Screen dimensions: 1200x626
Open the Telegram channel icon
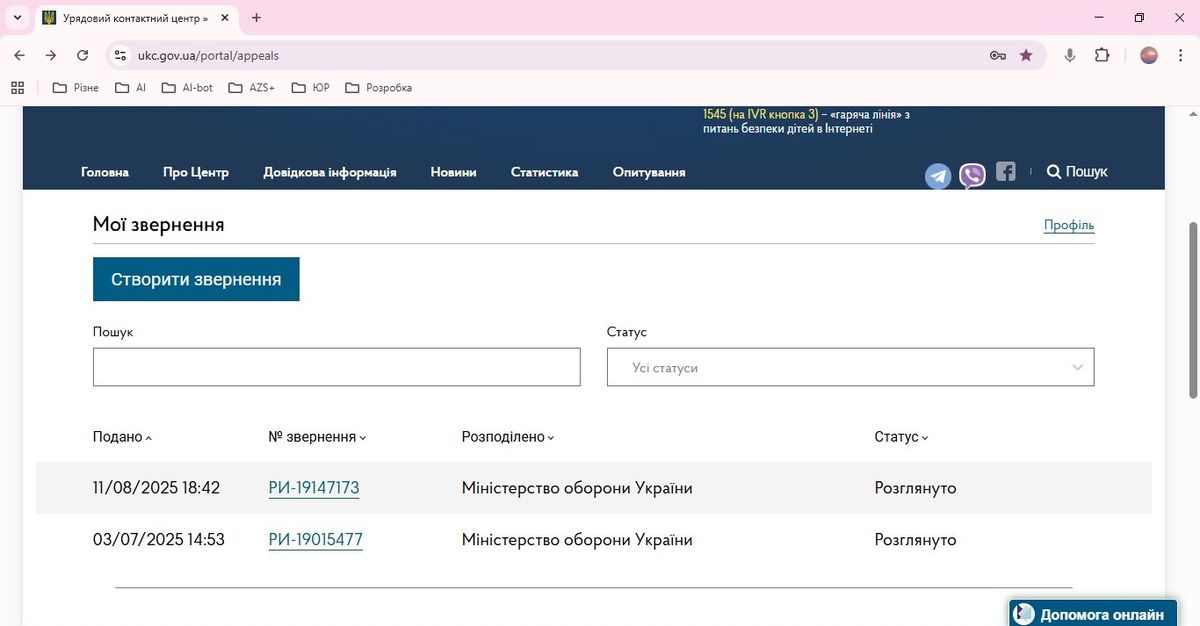pos(938,177)
